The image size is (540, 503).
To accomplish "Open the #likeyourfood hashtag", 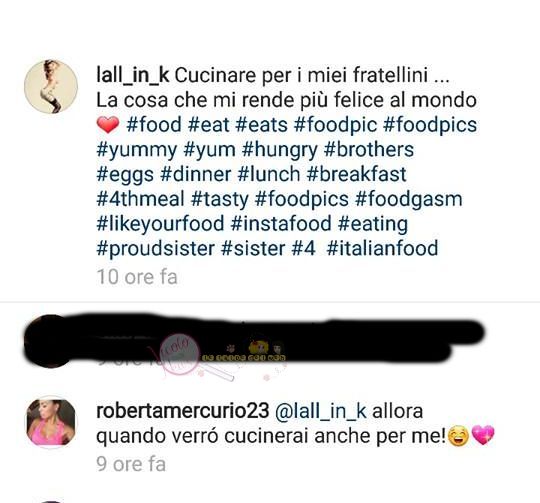I will click(x=160, y=224).
